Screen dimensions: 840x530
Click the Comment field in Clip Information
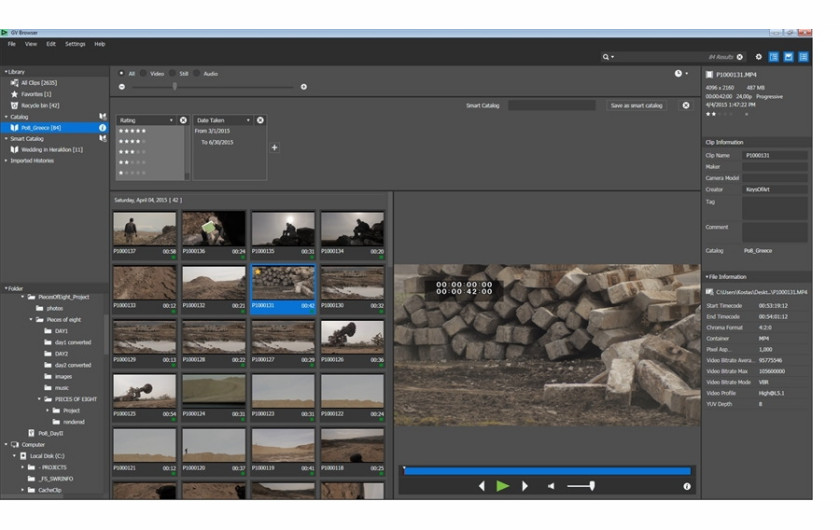point(775,232)
